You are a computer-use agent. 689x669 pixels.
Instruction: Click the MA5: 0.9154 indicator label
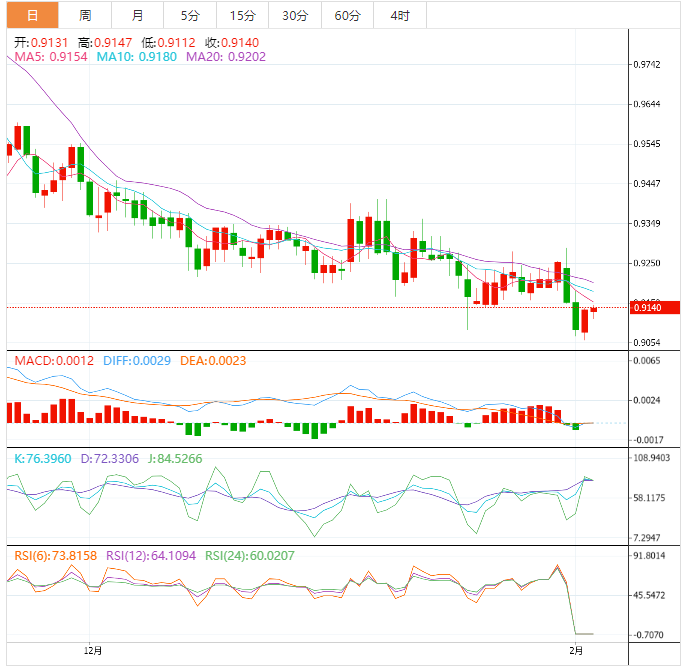51,58
